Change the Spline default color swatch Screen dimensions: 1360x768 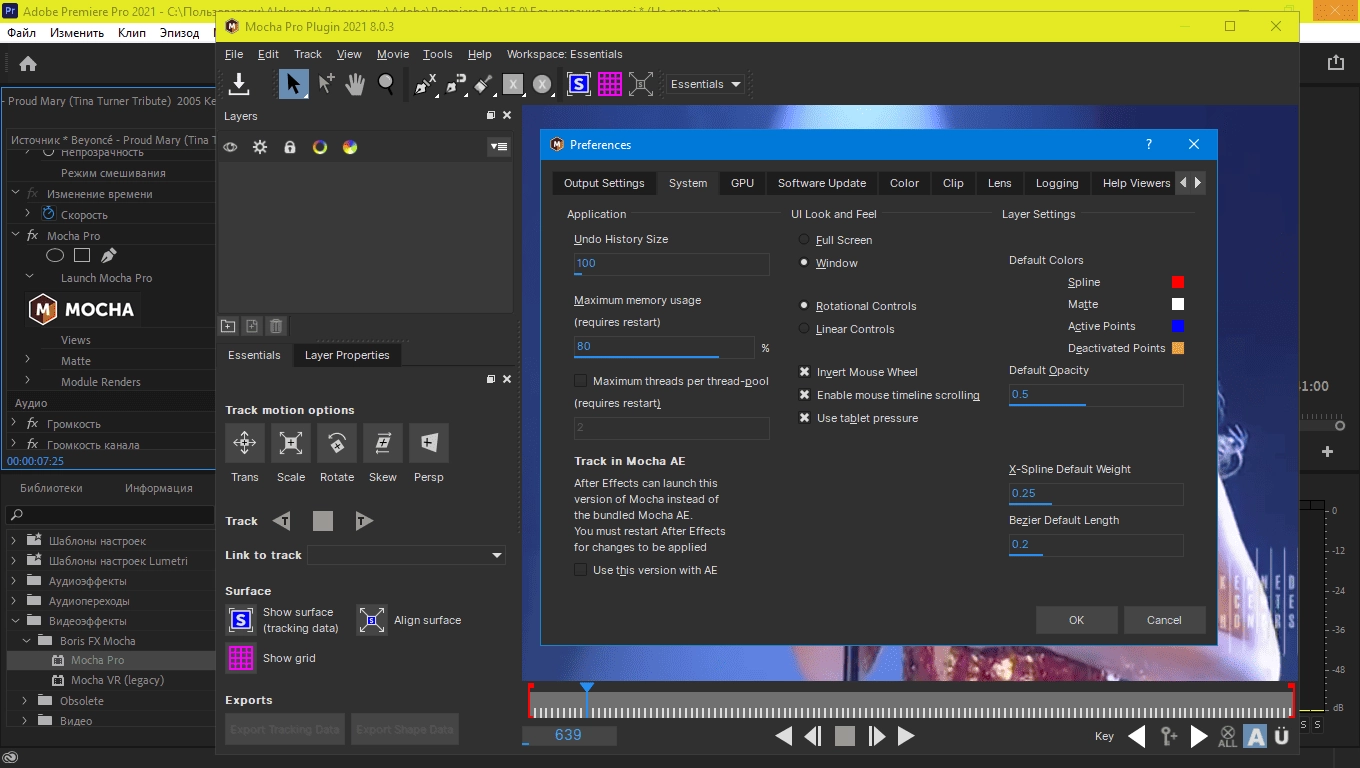click(x=1178, y=282)
